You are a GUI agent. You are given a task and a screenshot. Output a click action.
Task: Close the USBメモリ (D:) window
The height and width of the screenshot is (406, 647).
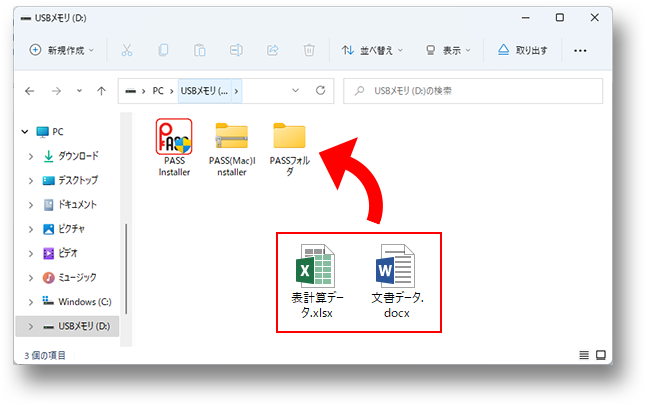(x=595, y=18)
